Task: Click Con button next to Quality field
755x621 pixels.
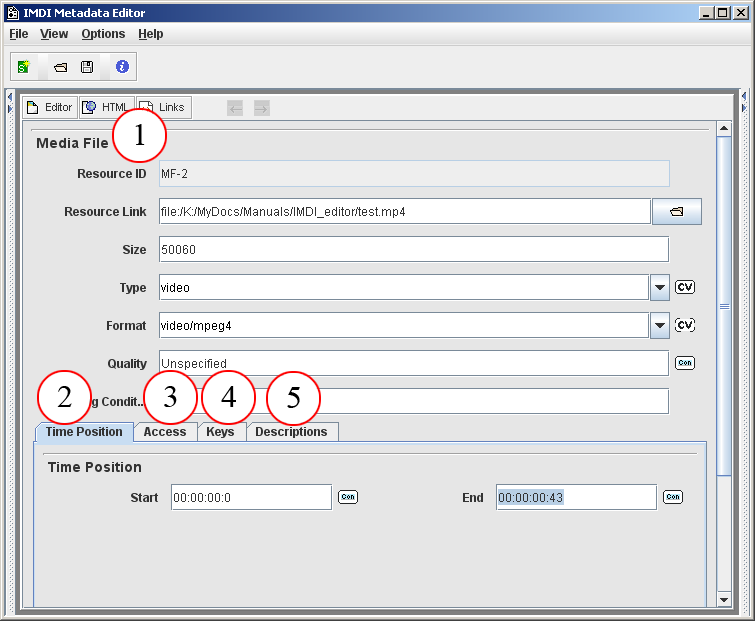Action: click(685, 362)
